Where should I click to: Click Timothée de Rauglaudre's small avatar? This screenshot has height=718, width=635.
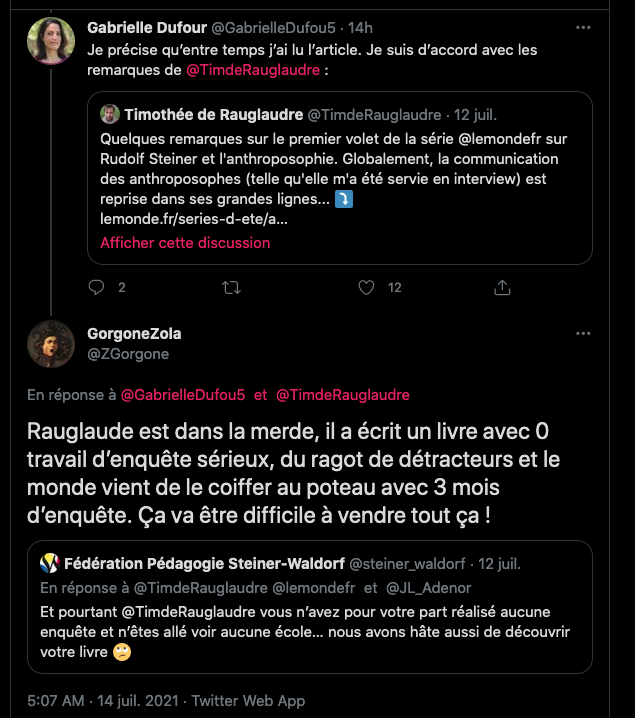click(111, 115)
